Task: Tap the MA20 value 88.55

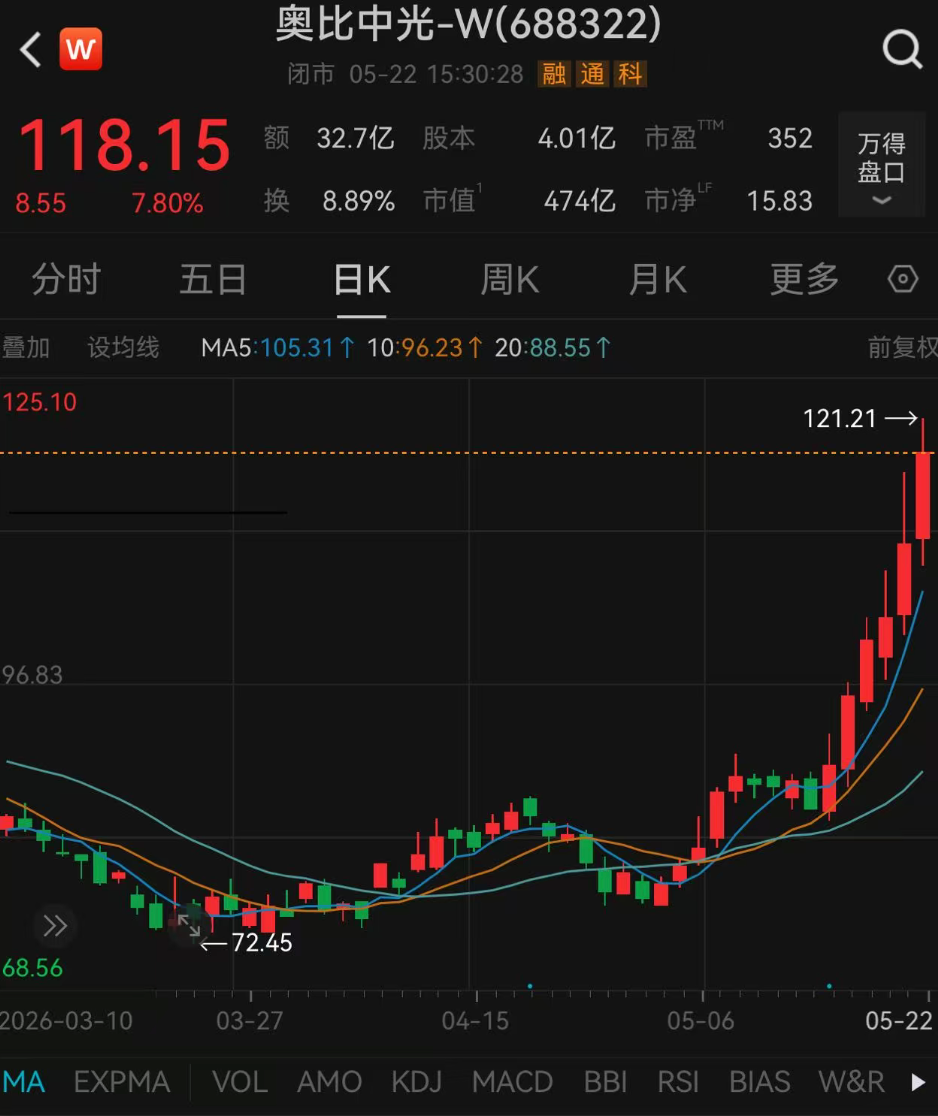Action: [x=561, y=347]
